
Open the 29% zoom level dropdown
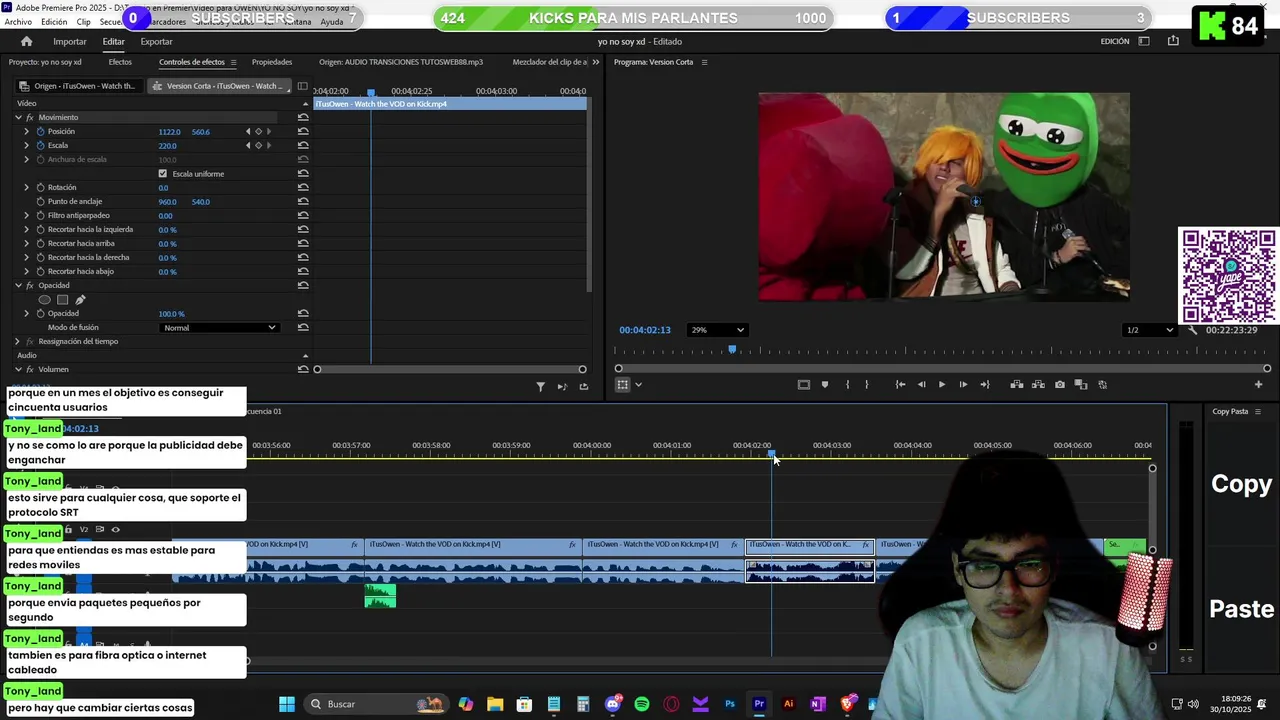click(x=717, y=330)
